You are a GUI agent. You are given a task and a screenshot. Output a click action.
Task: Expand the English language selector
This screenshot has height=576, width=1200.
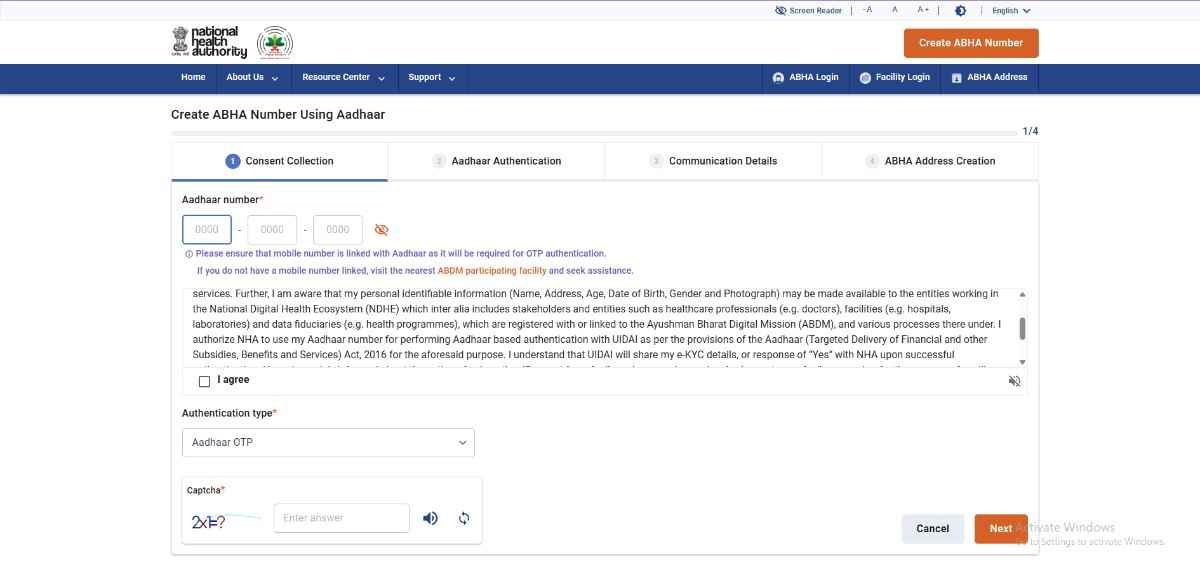[x=1010, y=11]
